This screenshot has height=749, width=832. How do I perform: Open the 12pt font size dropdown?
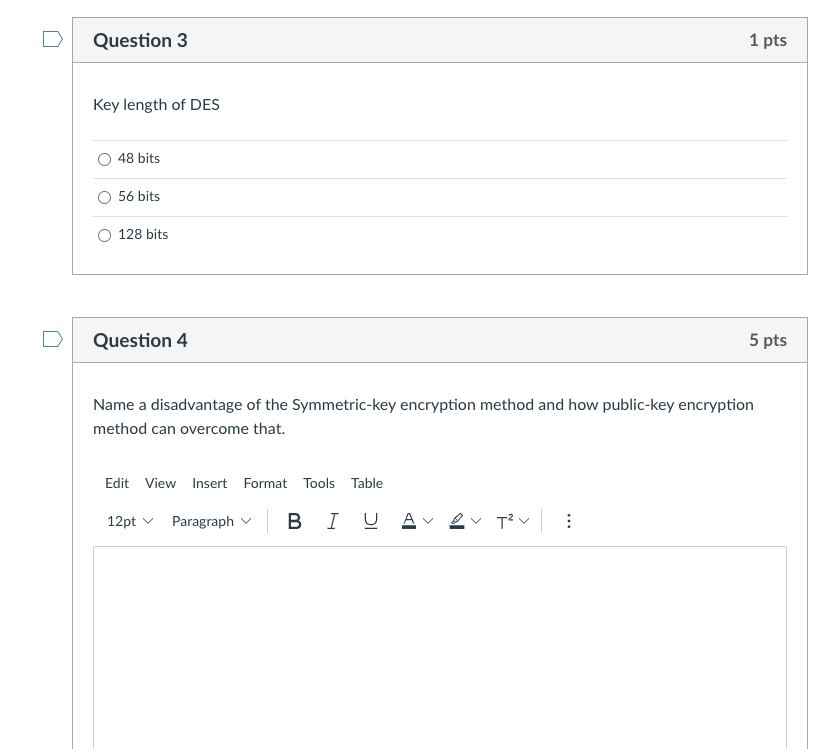click(130, 521)
